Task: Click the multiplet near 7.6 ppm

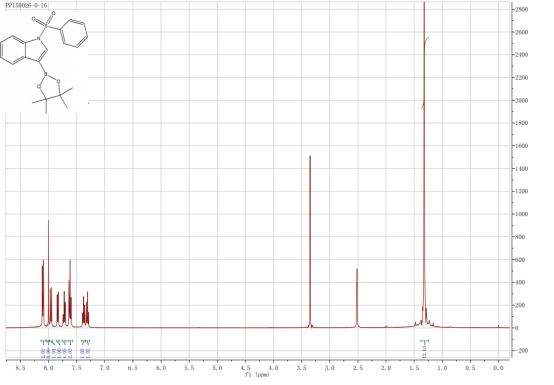Action: tap(70, 293)
